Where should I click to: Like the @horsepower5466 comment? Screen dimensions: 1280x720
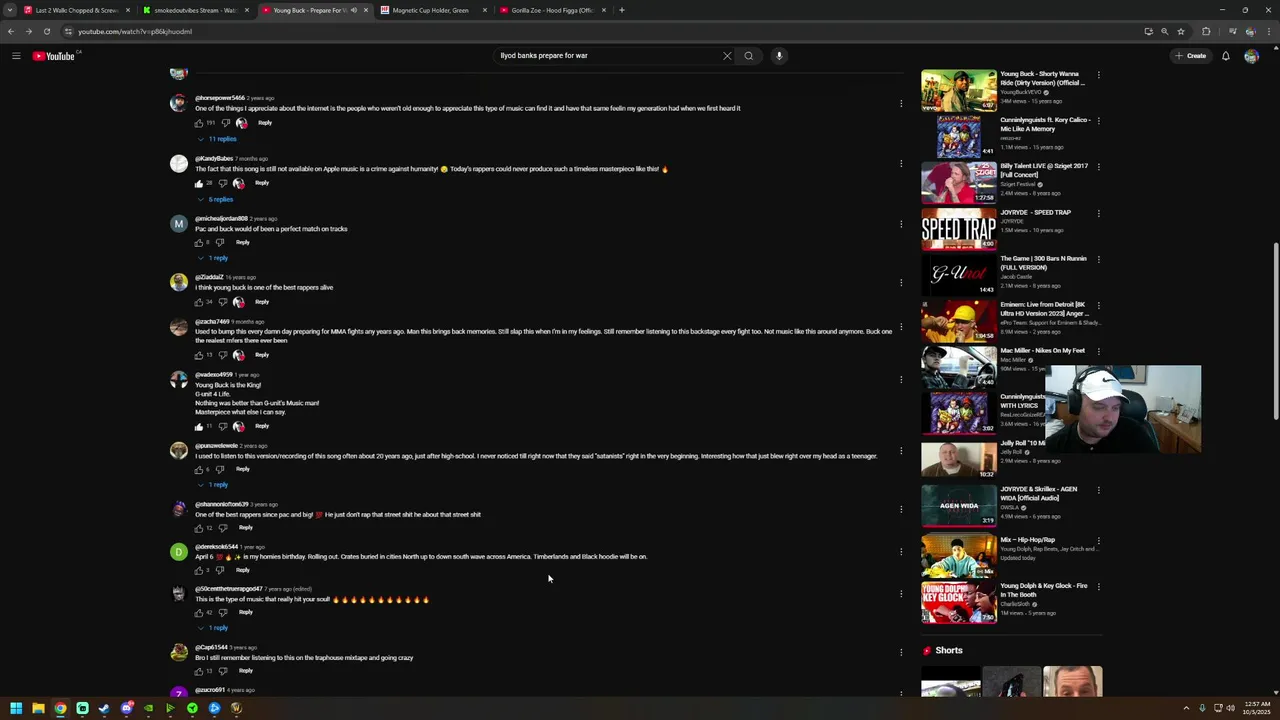coord(199,123)
